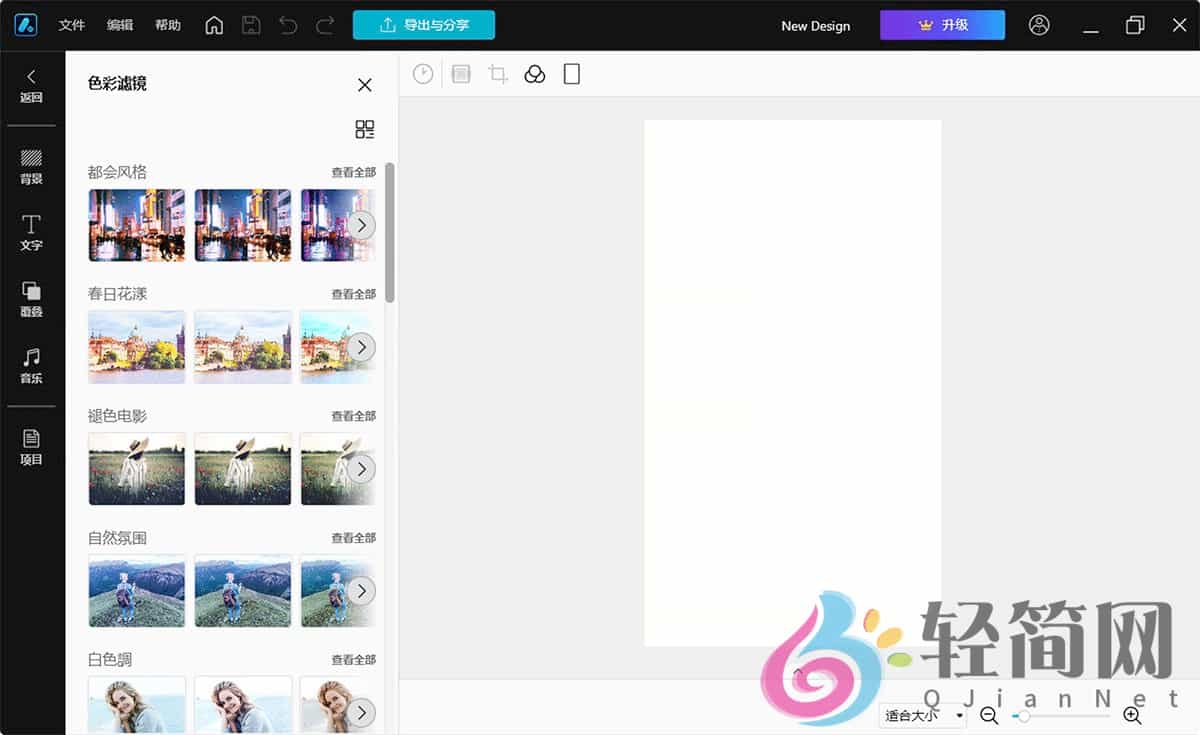Screen dimensions: 1200x735
Task: Click the 导出与分享 export button
Action: click(x=424, y=25)
